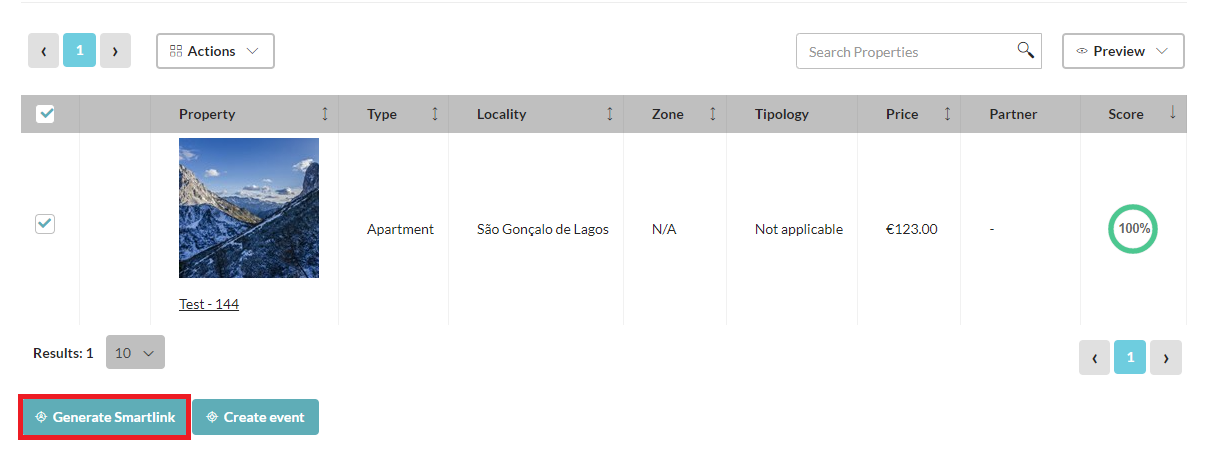
Task: Click the 100% score progress circle
Action: point(1133,228)
